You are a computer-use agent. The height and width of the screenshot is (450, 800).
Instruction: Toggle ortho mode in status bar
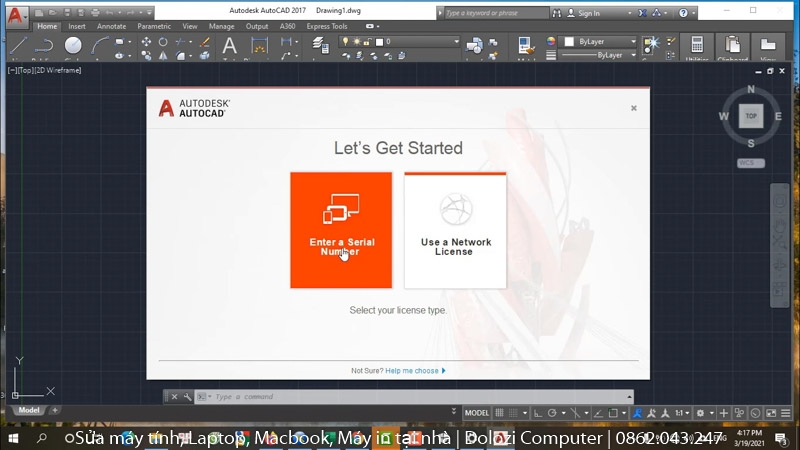coord(537,413)
